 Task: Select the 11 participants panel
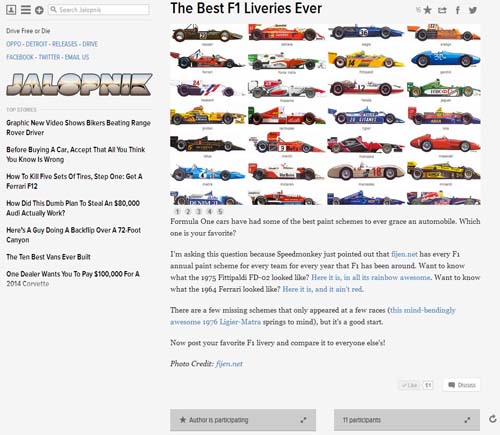407,420
